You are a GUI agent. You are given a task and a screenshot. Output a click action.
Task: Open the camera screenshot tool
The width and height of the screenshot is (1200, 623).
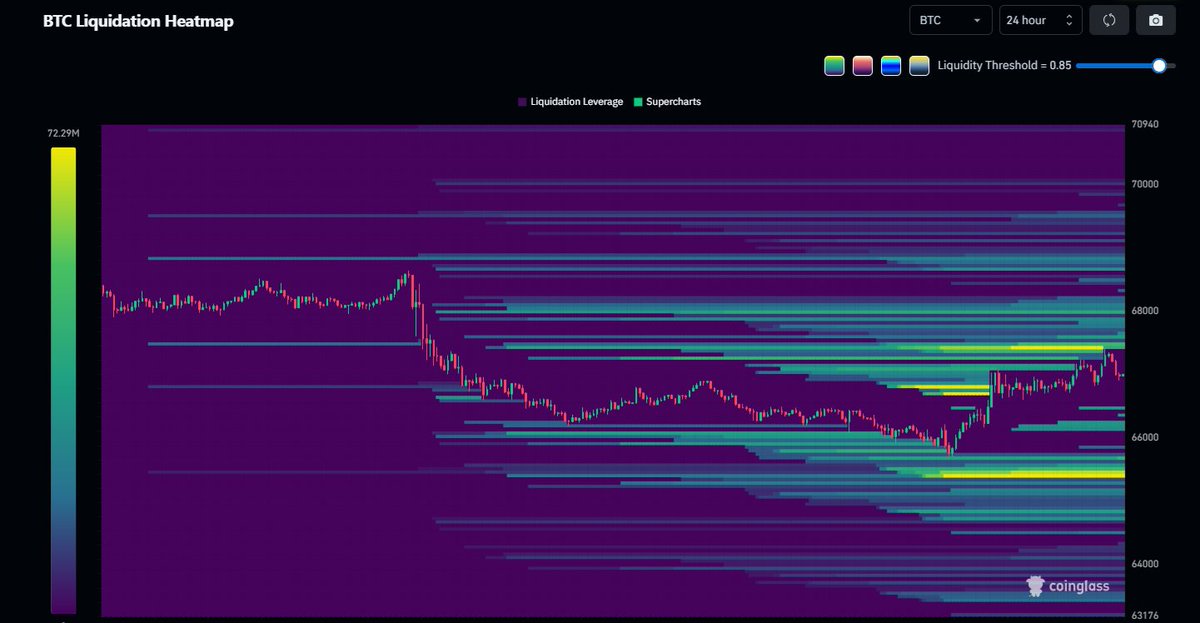1155,19
